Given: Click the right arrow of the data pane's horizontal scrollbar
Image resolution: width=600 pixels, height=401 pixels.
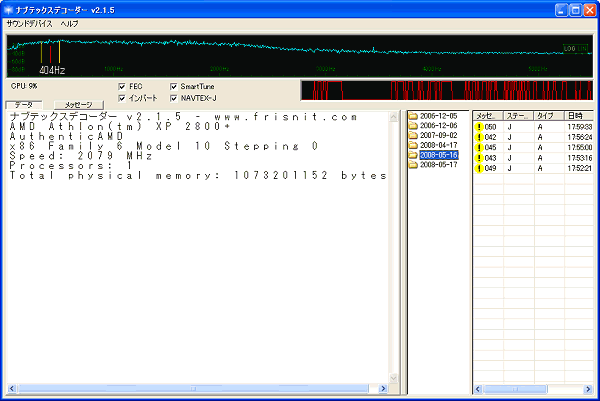Looking at the screenshot, I should pos(383,389).
